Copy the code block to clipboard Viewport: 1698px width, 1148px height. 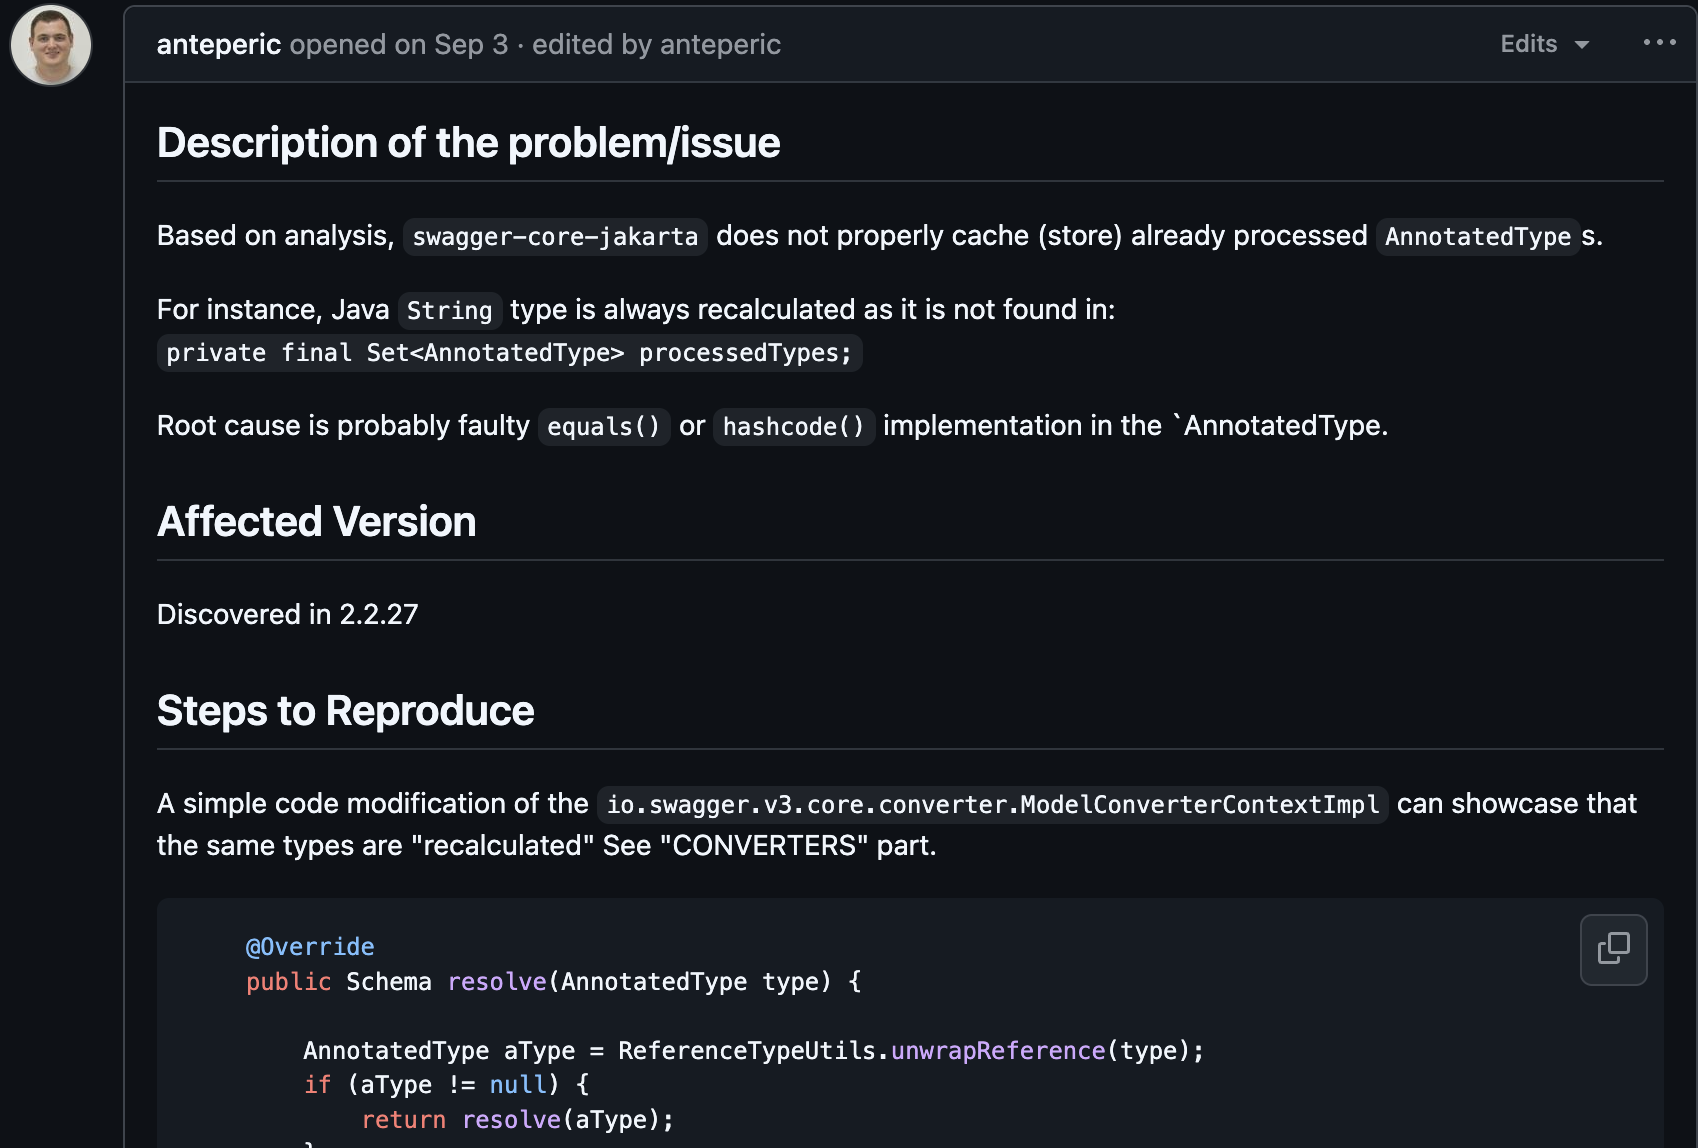click(1613, 949)
